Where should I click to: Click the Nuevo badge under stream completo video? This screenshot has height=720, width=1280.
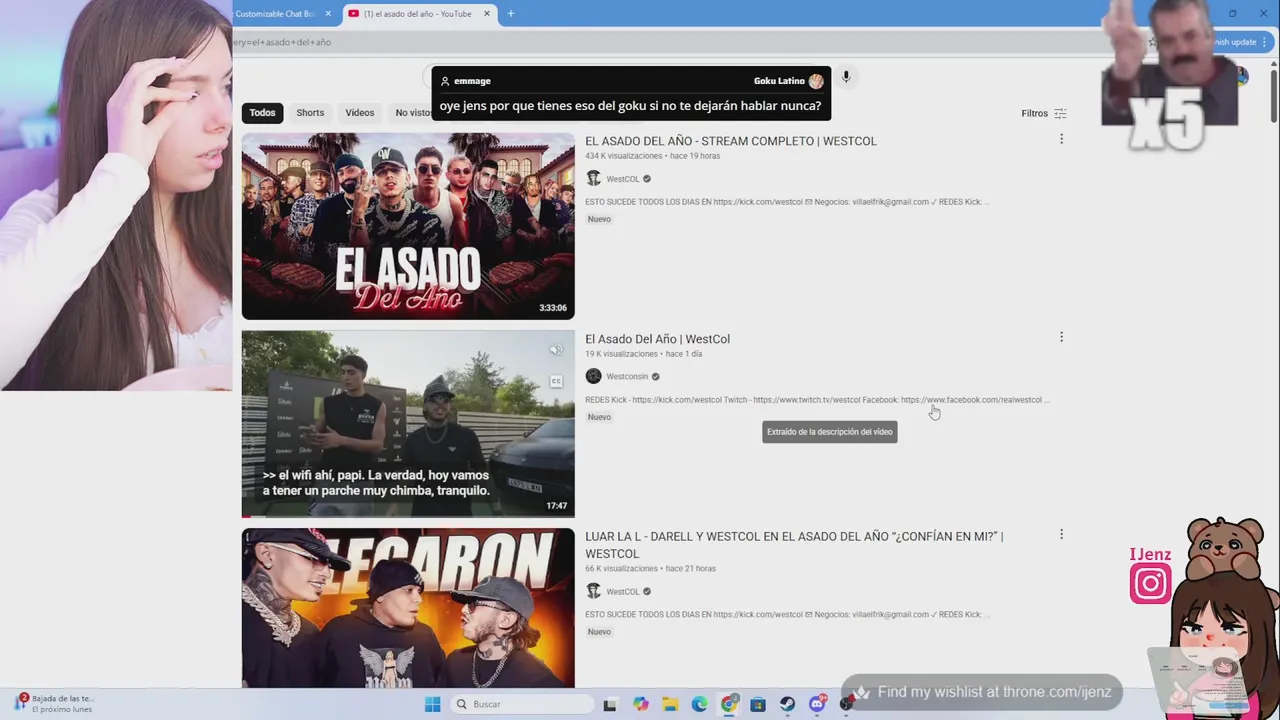pos(599,219)
